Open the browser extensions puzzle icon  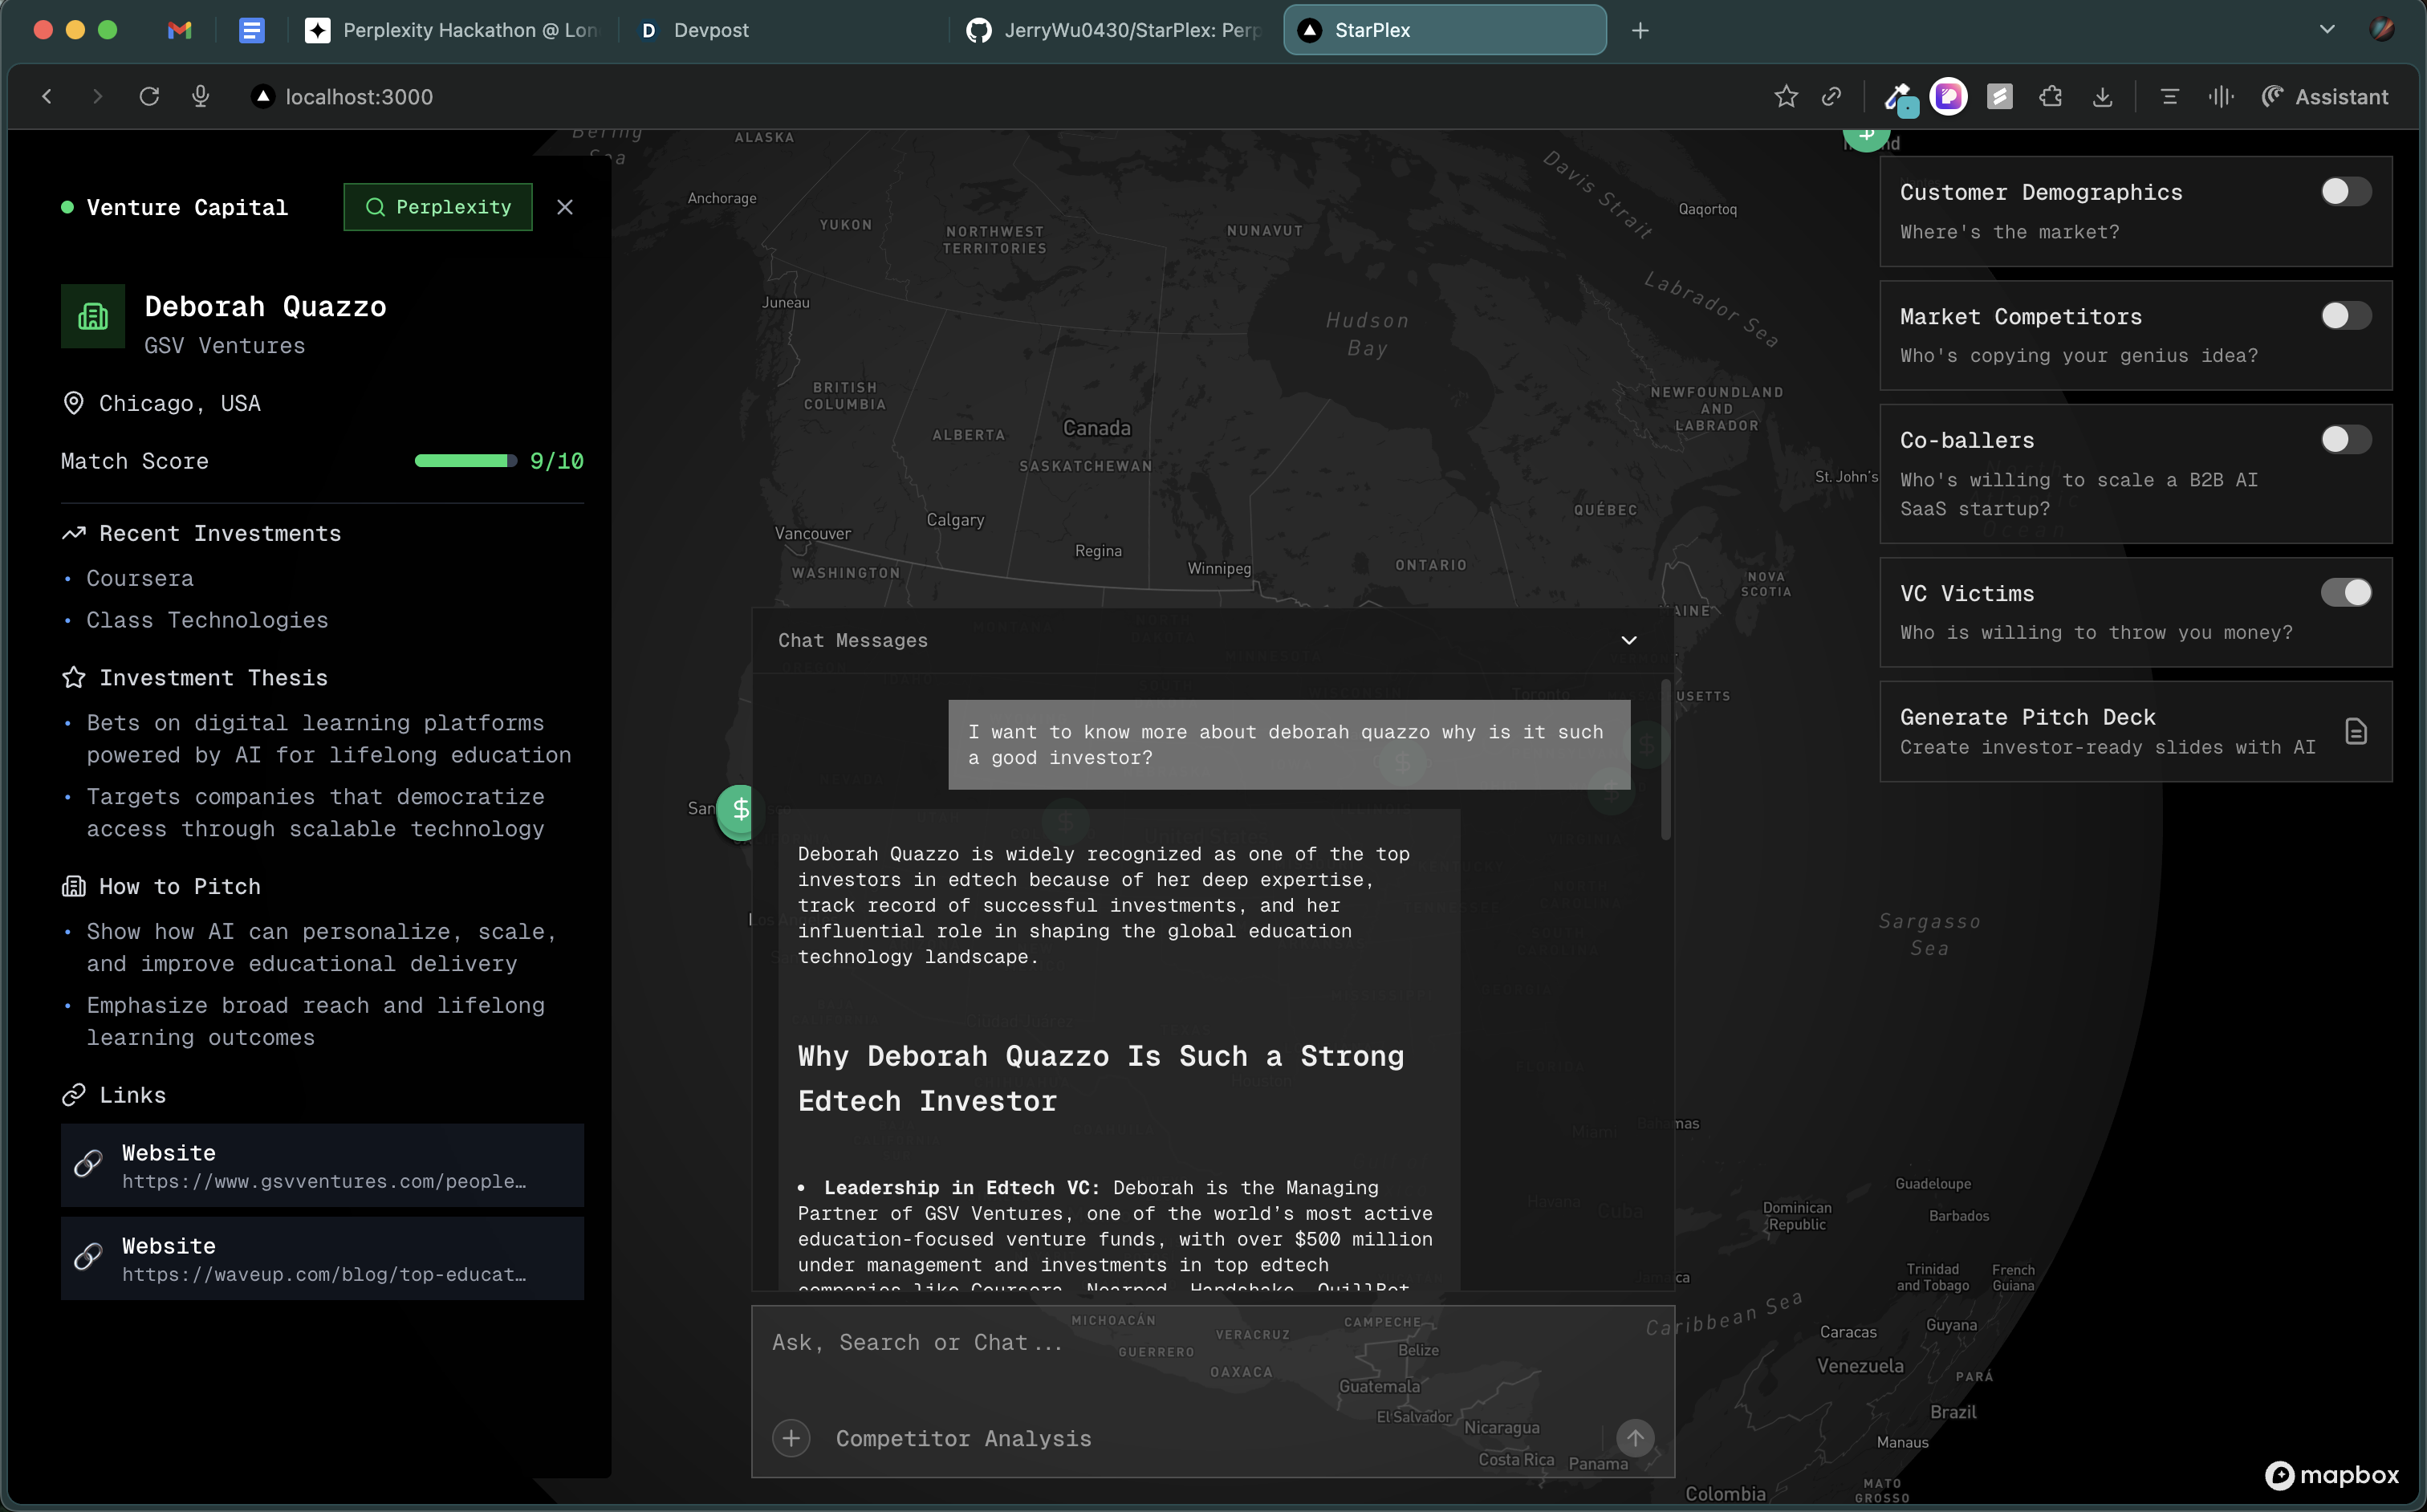[2050, 97]
